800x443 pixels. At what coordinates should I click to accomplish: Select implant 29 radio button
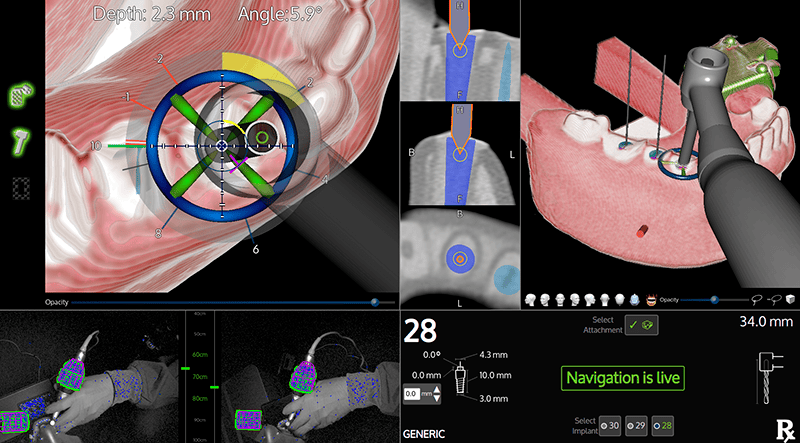tap(637, 426)
